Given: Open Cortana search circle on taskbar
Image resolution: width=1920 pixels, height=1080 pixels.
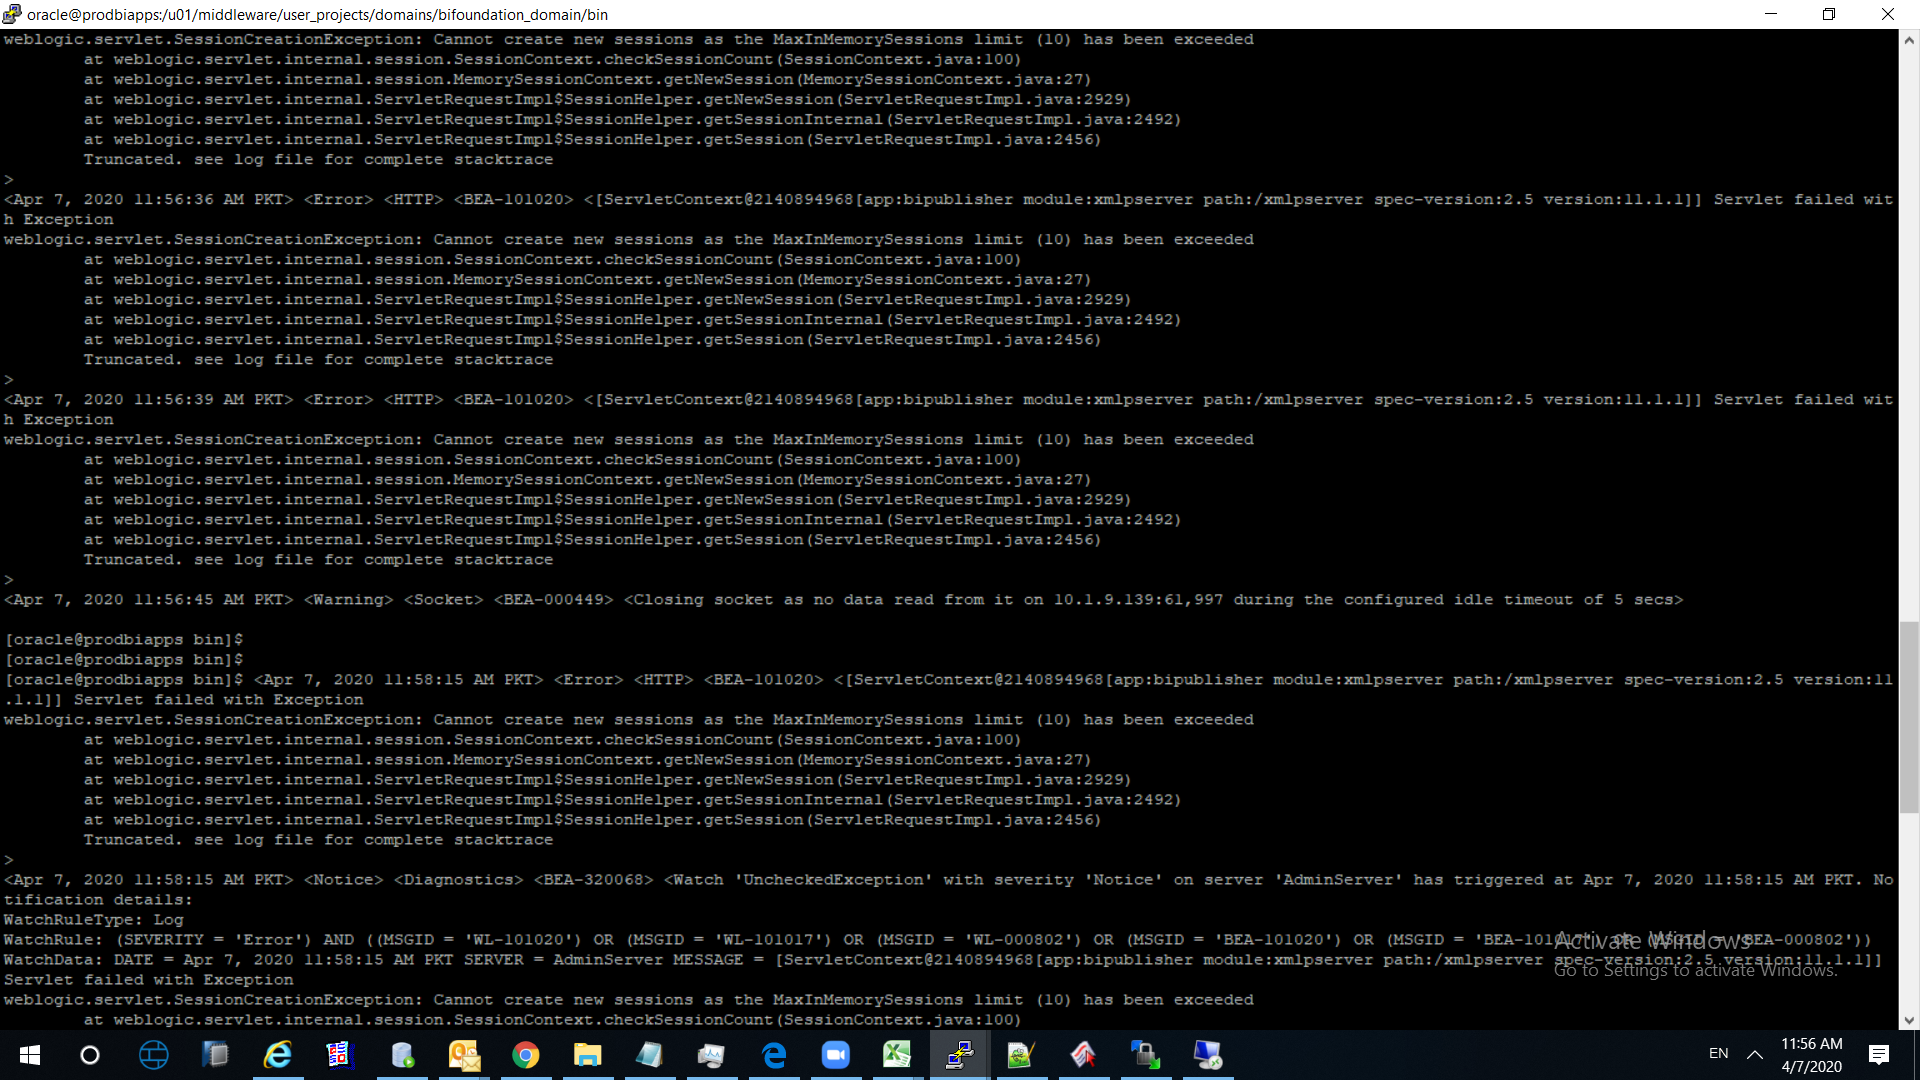Looking at the screenshot, I should 90,1055.
